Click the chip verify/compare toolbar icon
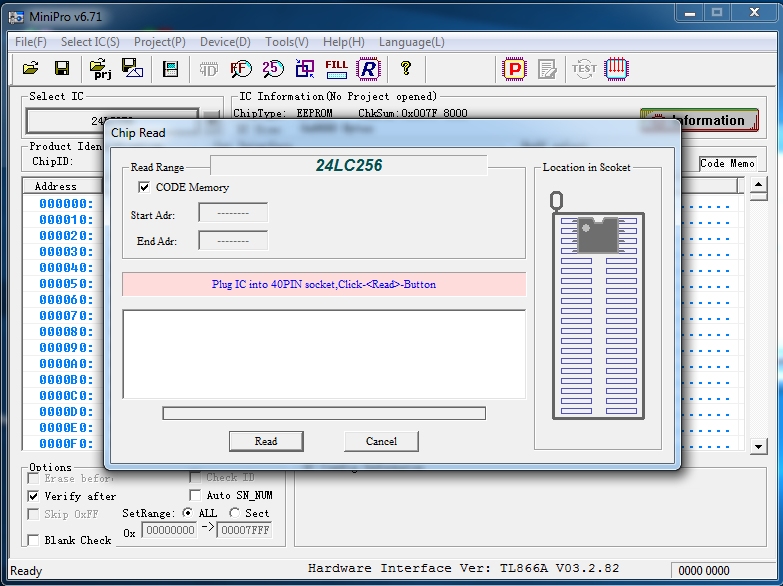Screen dimensions: 783x586 [x=305, y=68]
